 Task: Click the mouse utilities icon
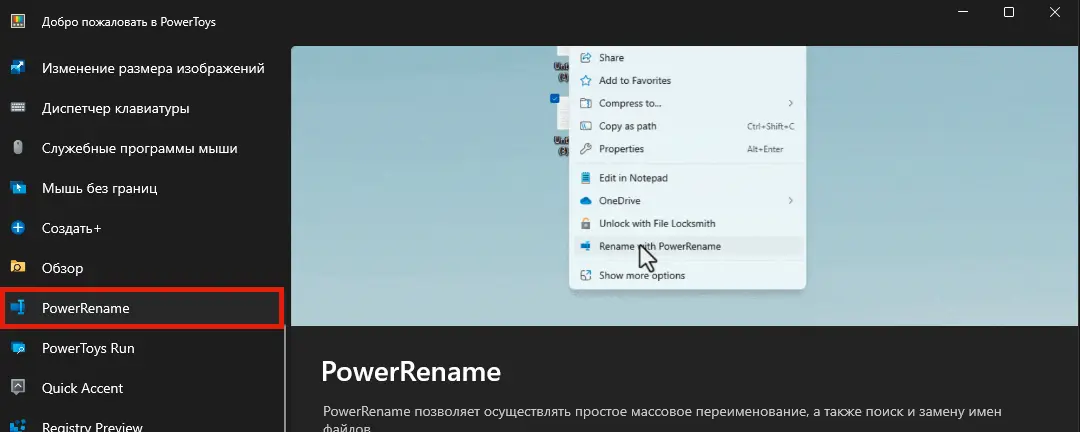[17, 148]
